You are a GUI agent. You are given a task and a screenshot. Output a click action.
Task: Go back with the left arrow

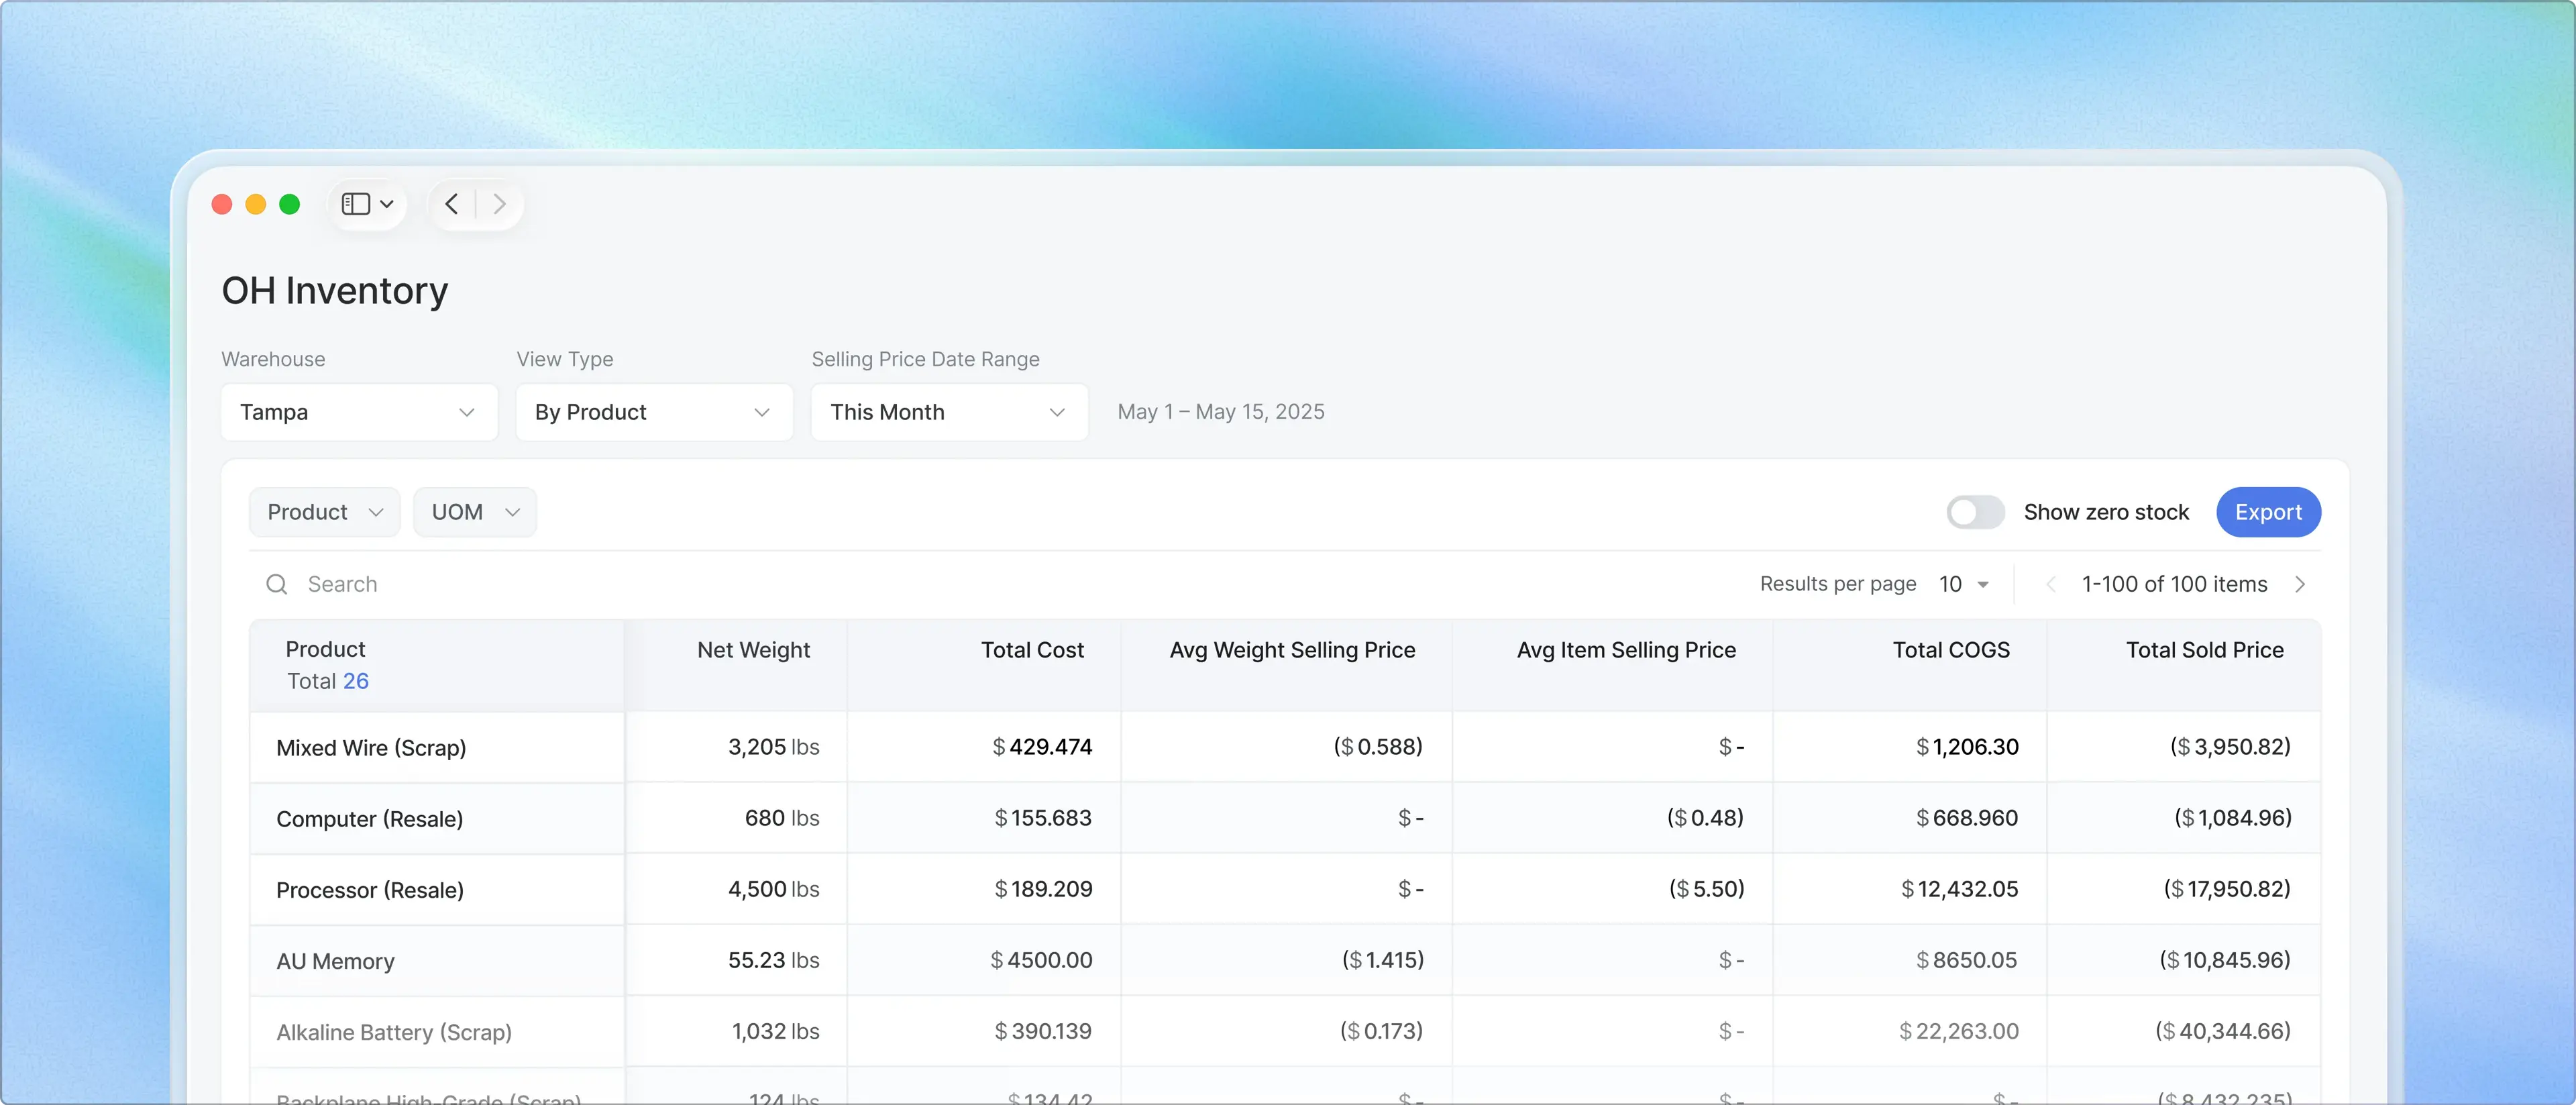452,204
